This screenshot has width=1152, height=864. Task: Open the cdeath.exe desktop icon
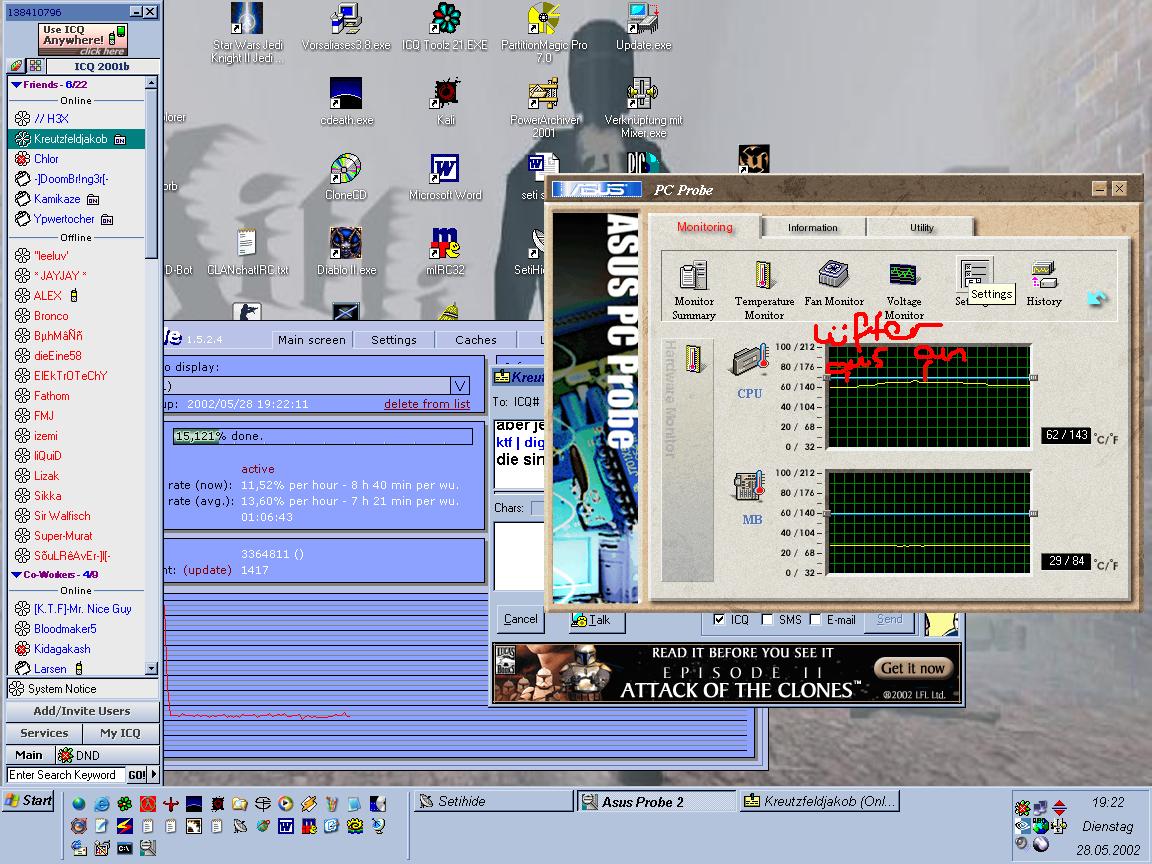tap(346, 101)
